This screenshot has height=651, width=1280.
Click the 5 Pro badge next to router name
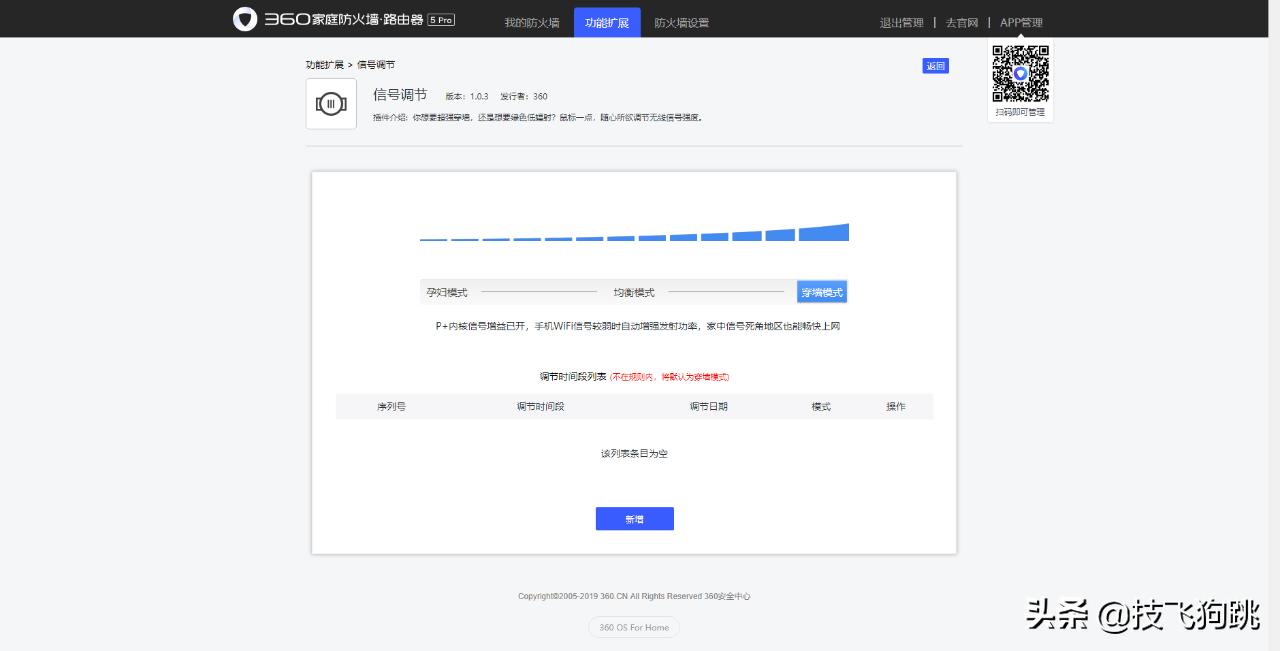[440, 19]
